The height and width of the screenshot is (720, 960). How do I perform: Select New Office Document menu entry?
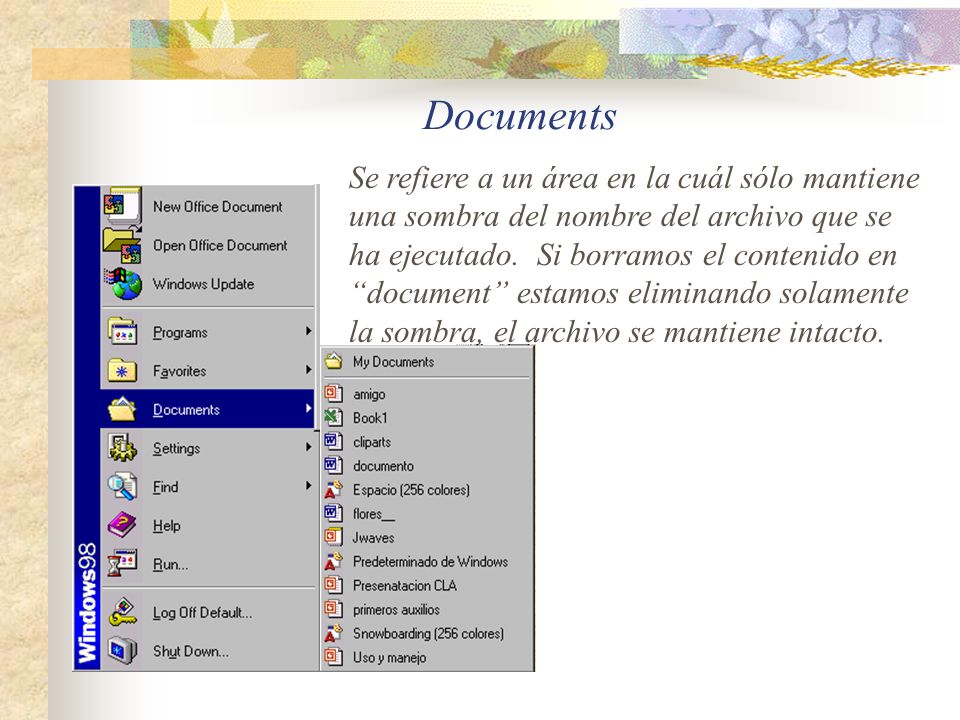point(208,206)
